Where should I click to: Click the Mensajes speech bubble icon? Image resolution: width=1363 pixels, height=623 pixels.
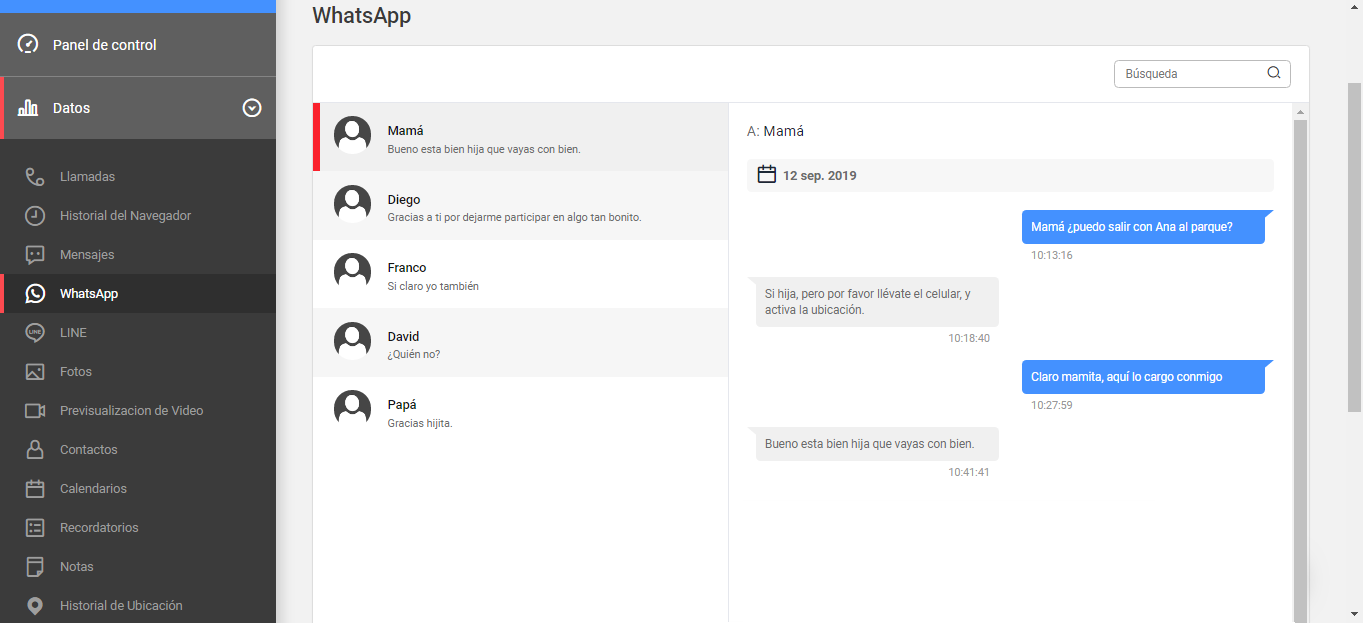coord(35,255)
